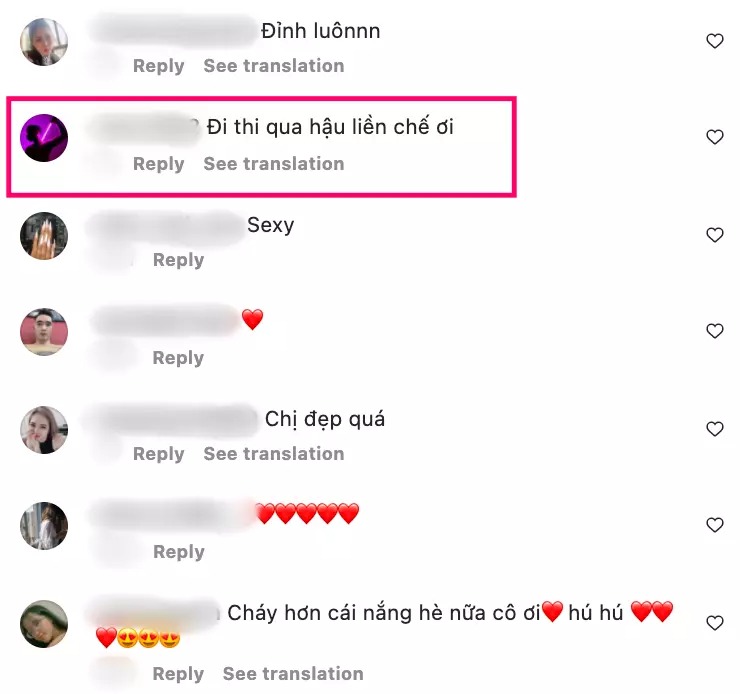See translation of "Chị đẹp quá"

pyautogui.click(x=274, y=453)
